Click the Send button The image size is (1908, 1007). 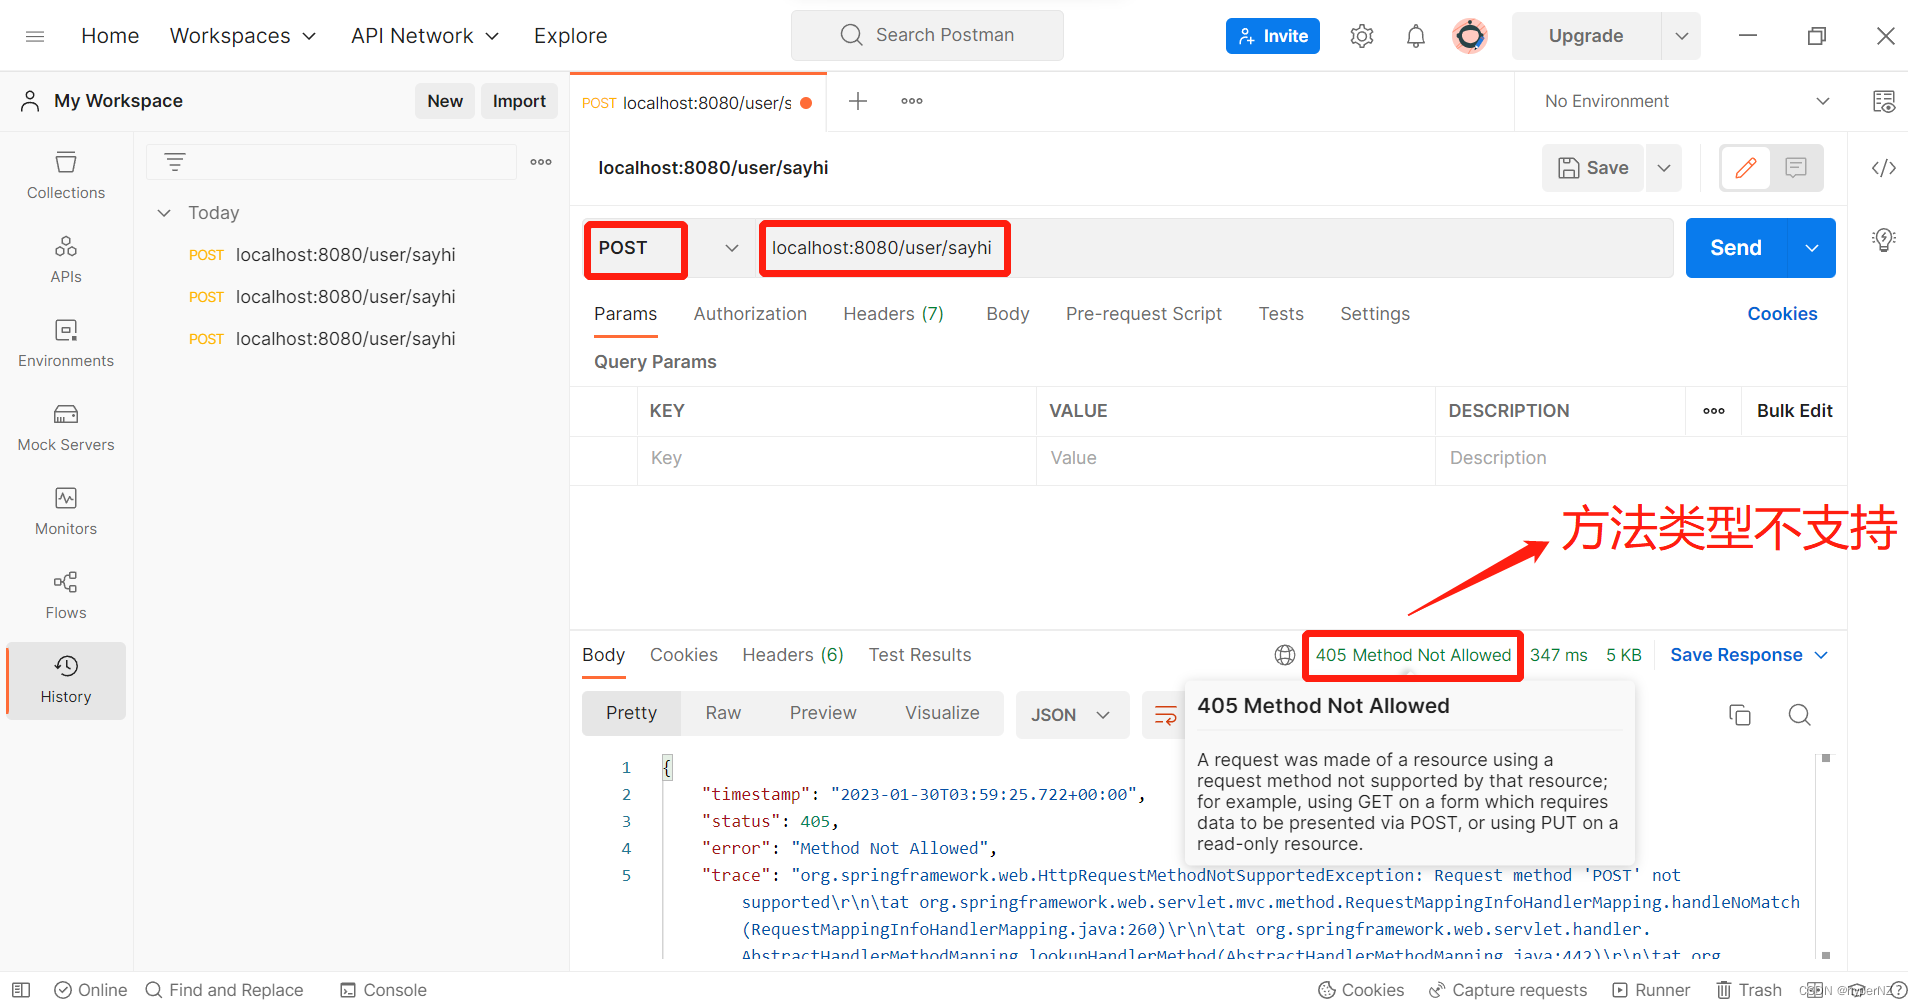pyautogui.click(x=1736, y=248)
